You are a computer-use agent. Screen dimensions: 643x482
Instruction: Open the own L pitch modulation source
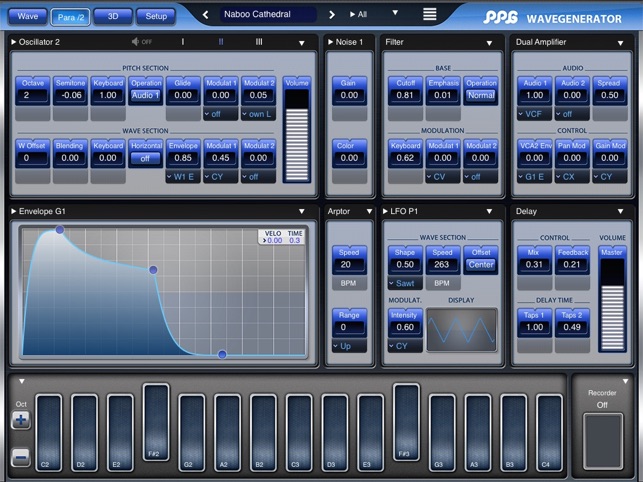coord(258,114)
